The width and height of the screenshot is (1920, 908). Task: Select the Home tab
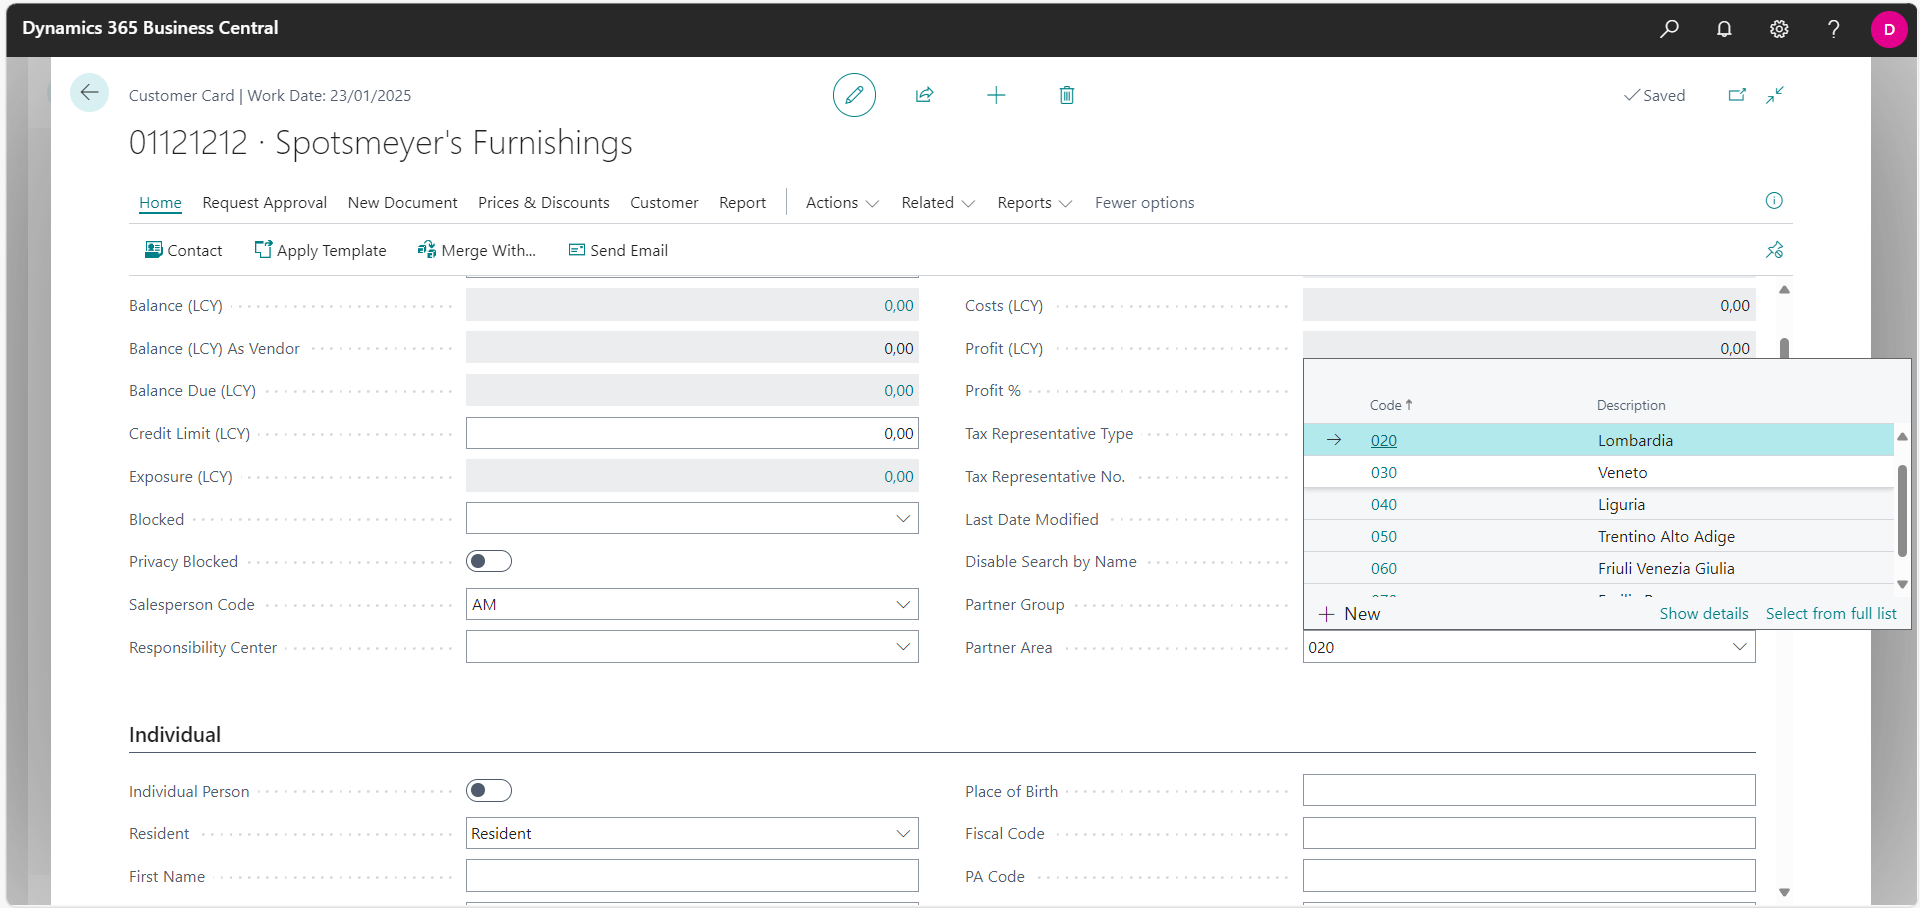[x=160, y=202]
